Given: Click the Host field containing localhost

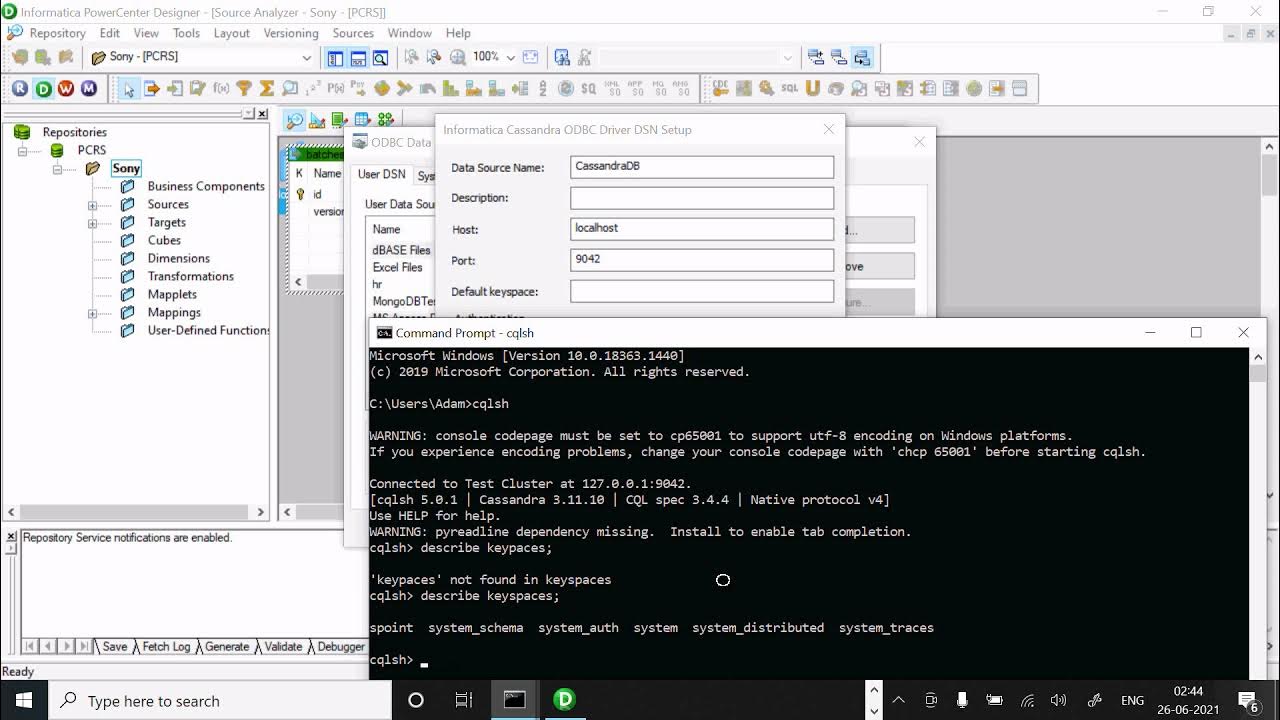Looking at the screenshot, I should pos(702,229).
